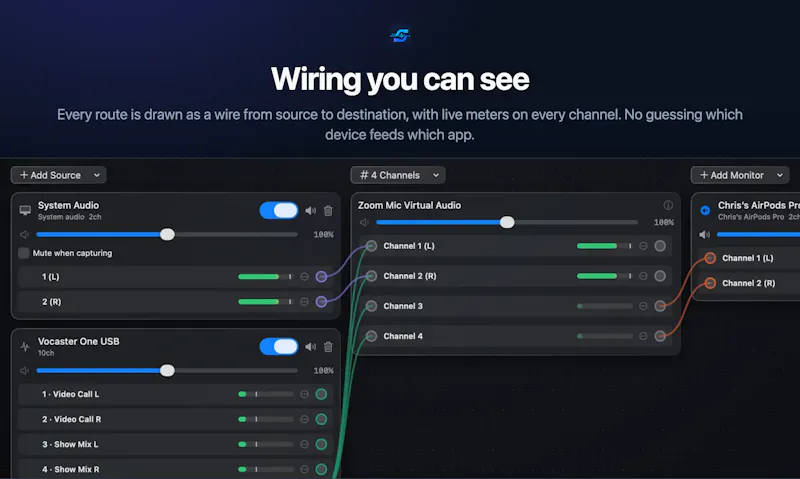Click the Vocaster One USB waveform icon

click(25, 347)
